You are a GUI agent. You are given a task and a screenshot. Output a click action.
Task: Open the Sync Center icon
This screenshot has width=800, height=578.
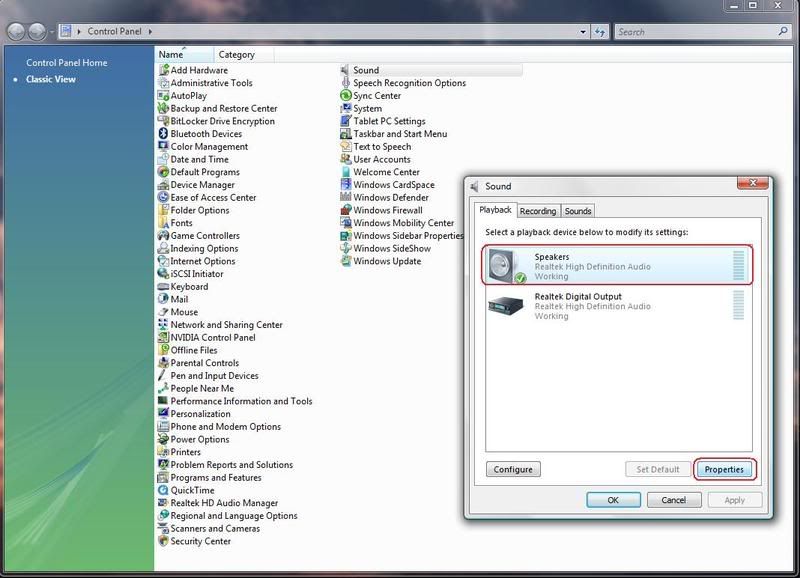click(x=345, y=95)
